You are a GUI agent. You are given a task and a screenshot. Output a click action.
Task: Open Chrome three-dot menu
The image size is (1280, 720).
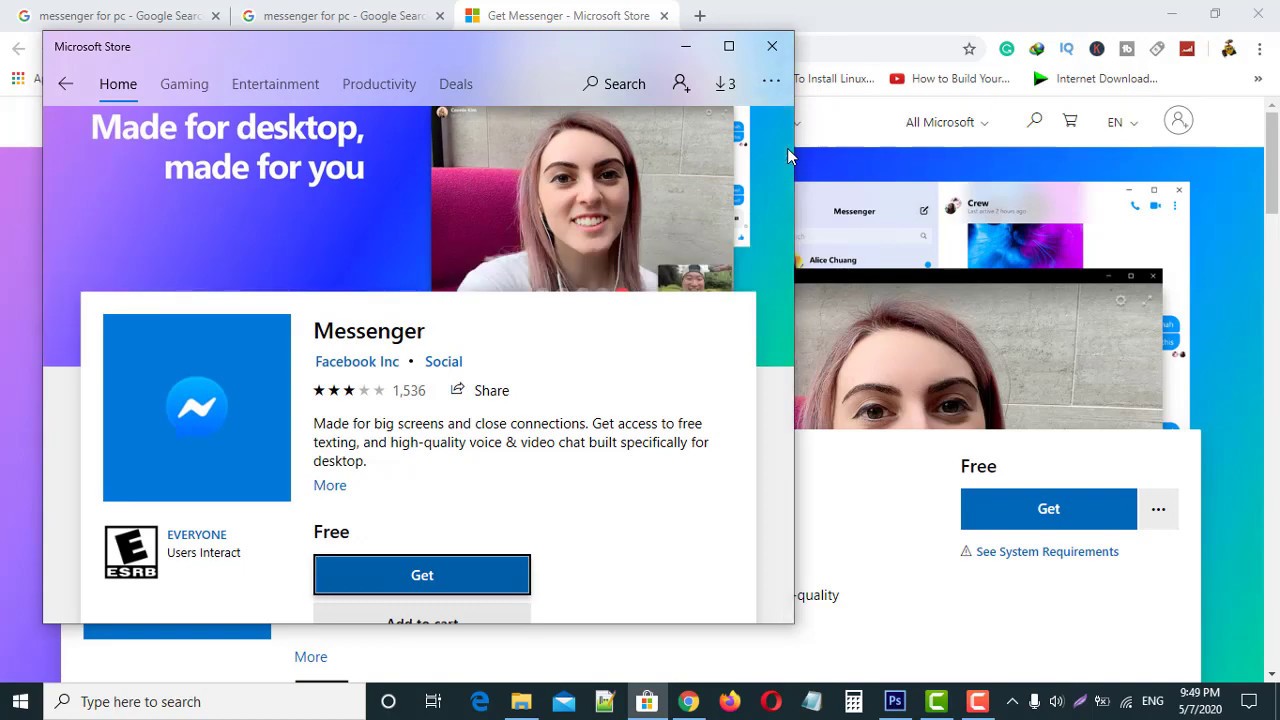[1258, 48]
